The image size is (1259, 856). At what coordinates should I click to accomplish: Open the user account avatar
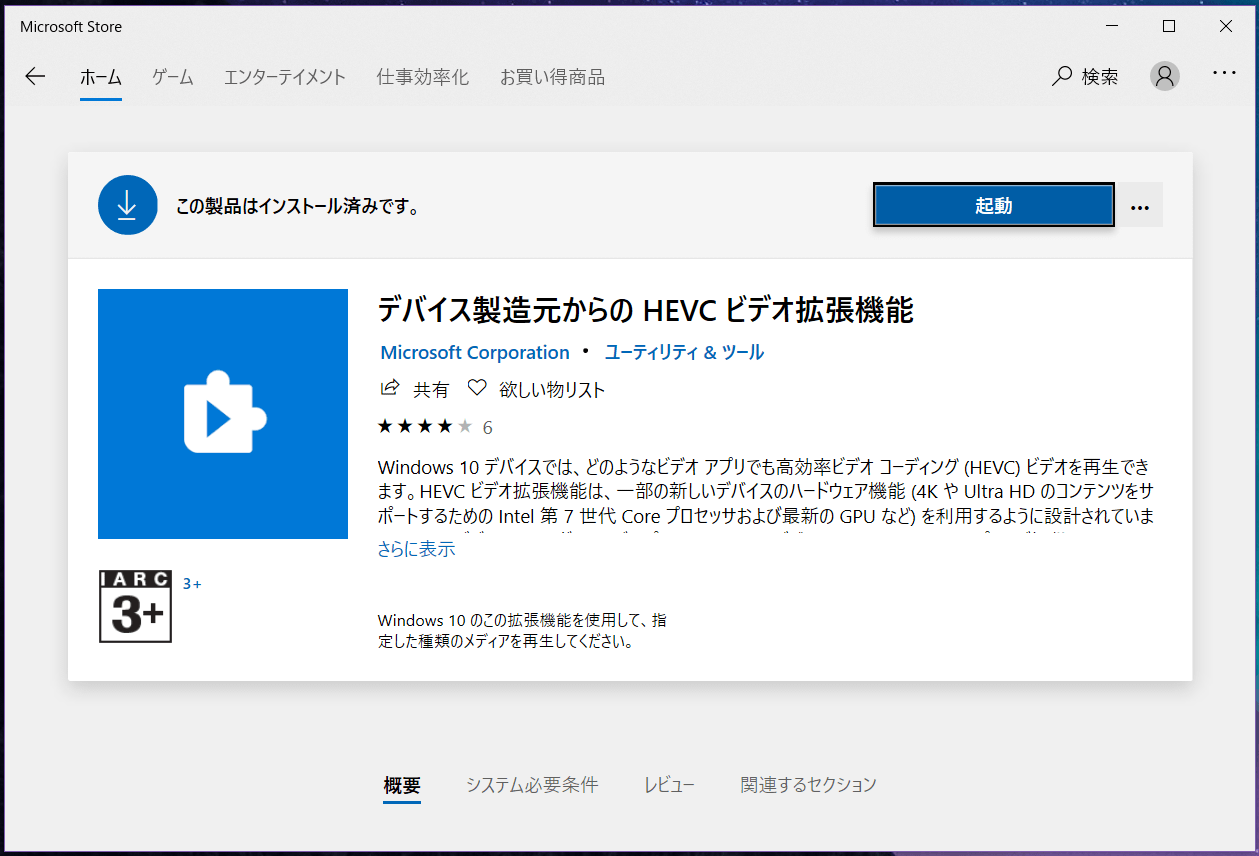(x=1164, y=77)
